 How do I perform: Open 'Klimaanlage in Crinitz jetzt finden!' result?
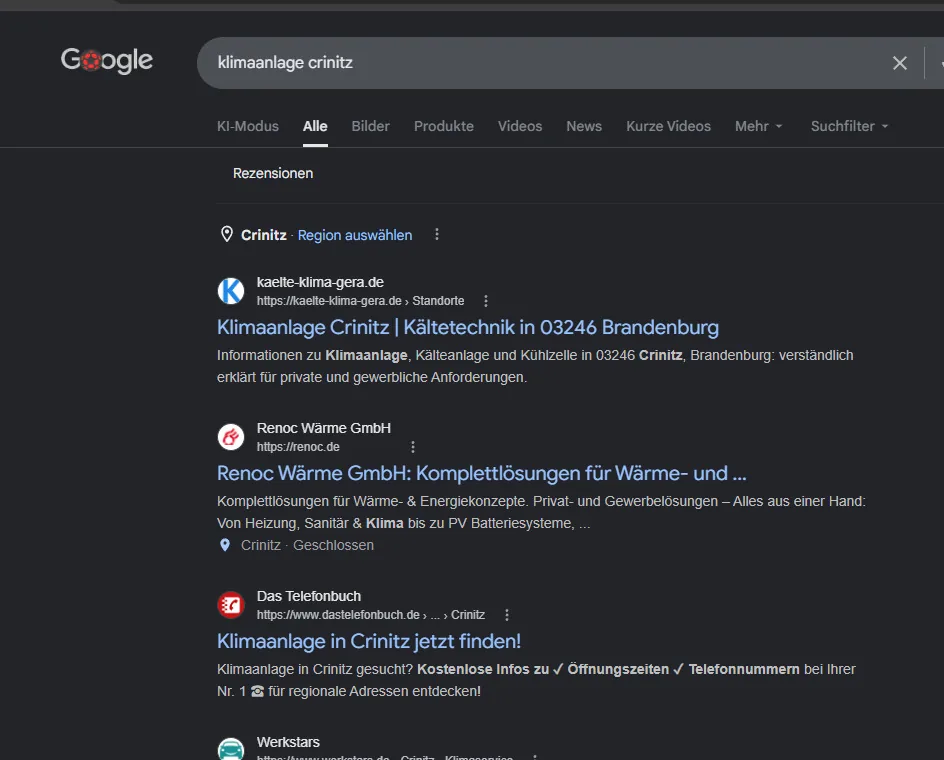368,641
